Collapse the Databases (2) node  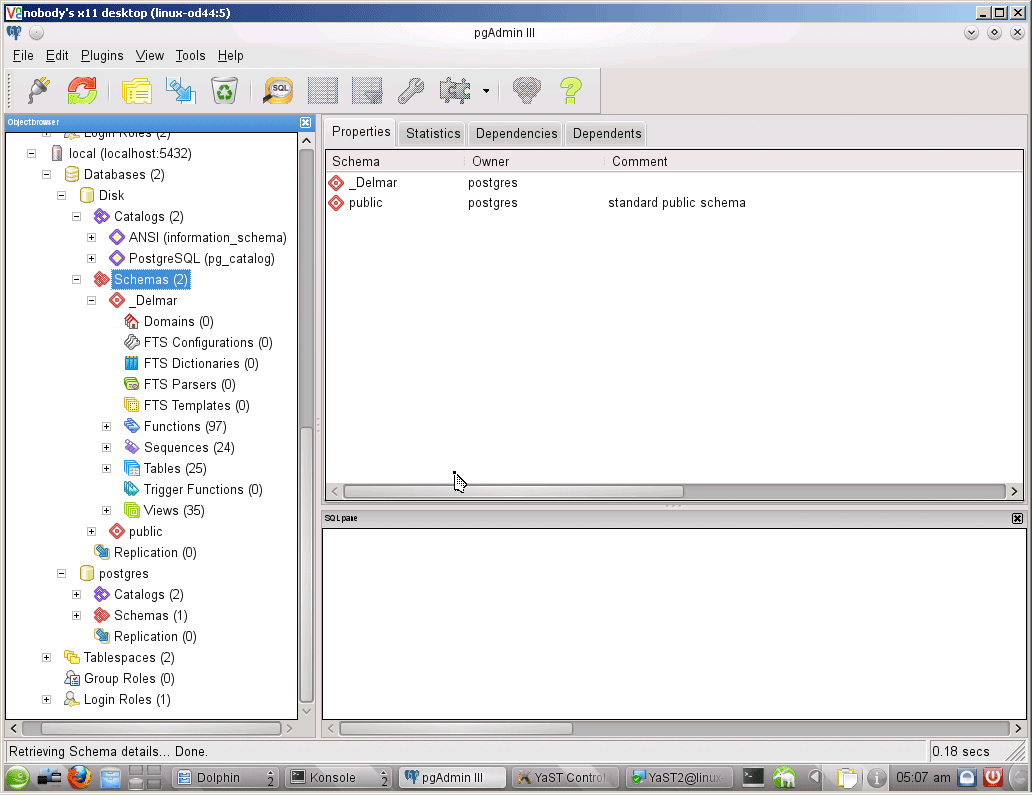46,174
